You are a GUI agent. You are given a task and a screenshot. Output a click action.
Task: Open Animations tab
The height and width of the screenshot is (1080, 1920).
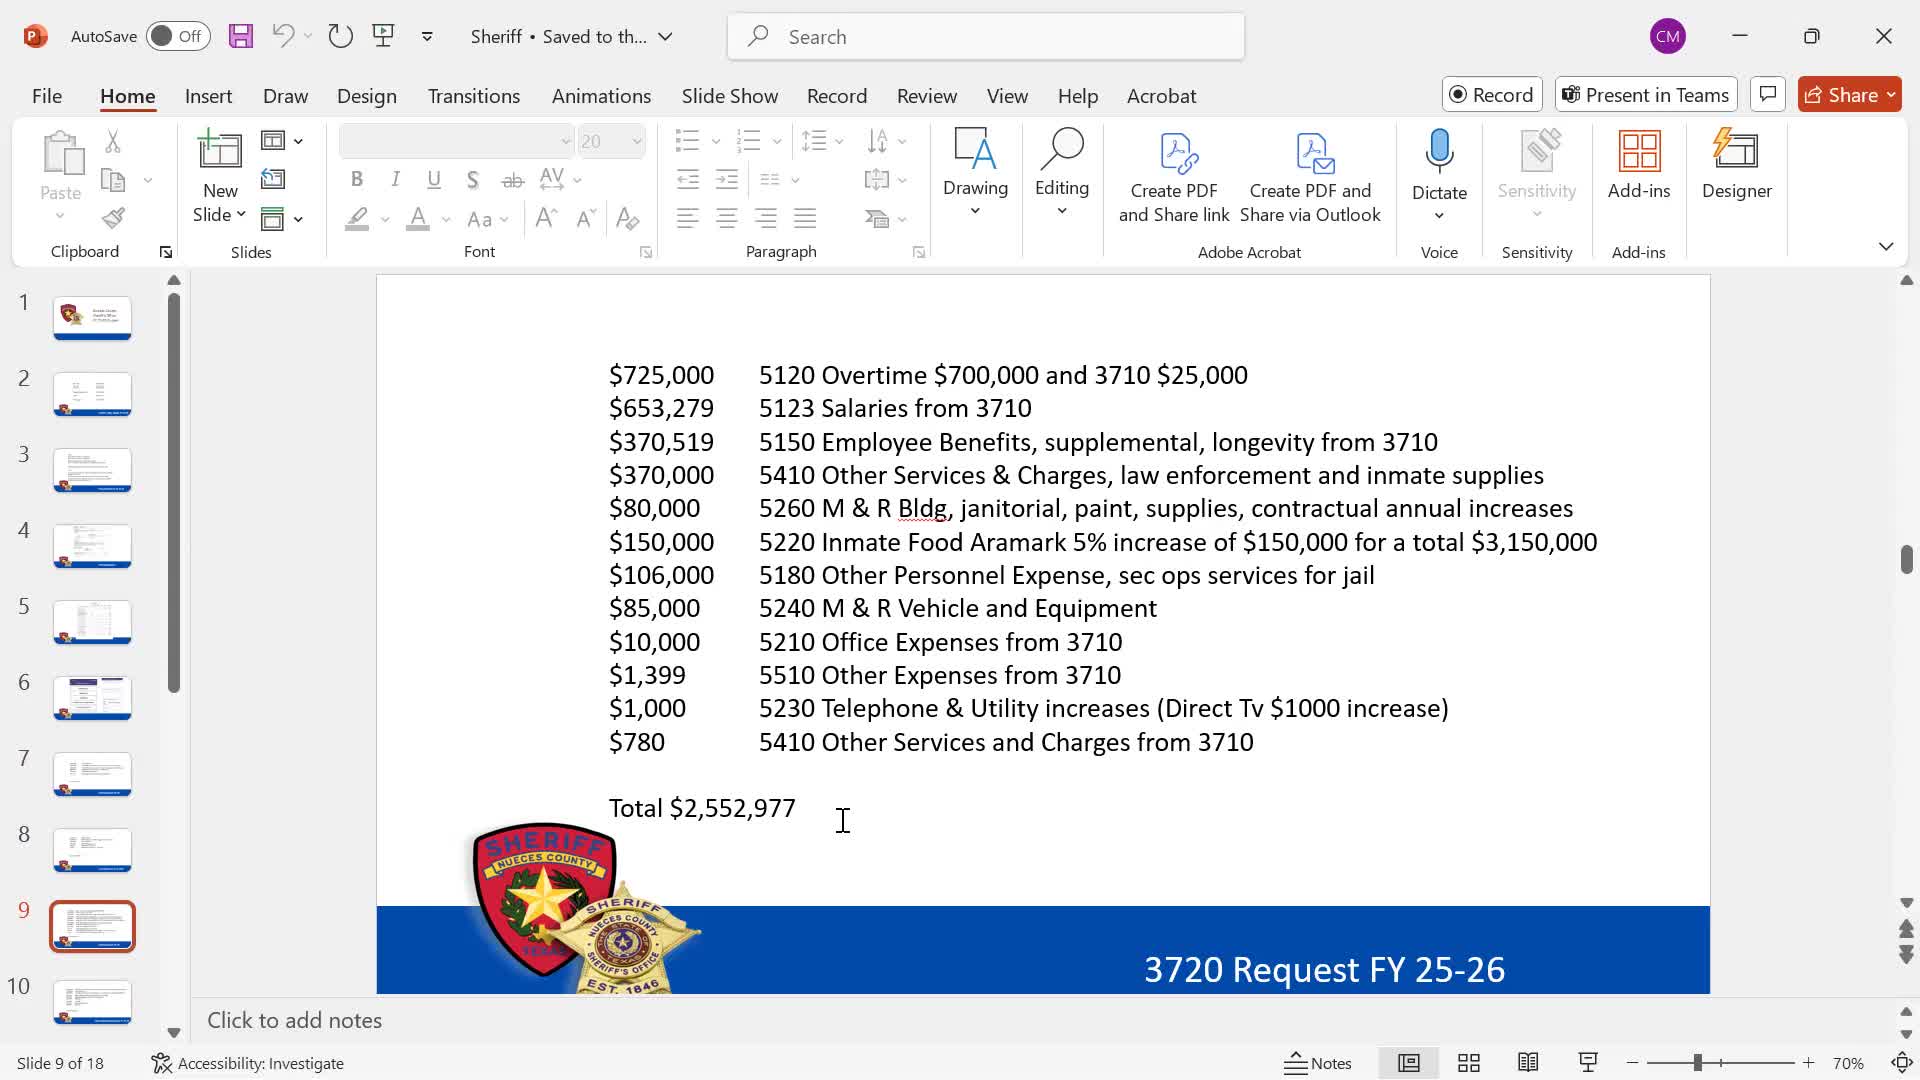point(601,96)
